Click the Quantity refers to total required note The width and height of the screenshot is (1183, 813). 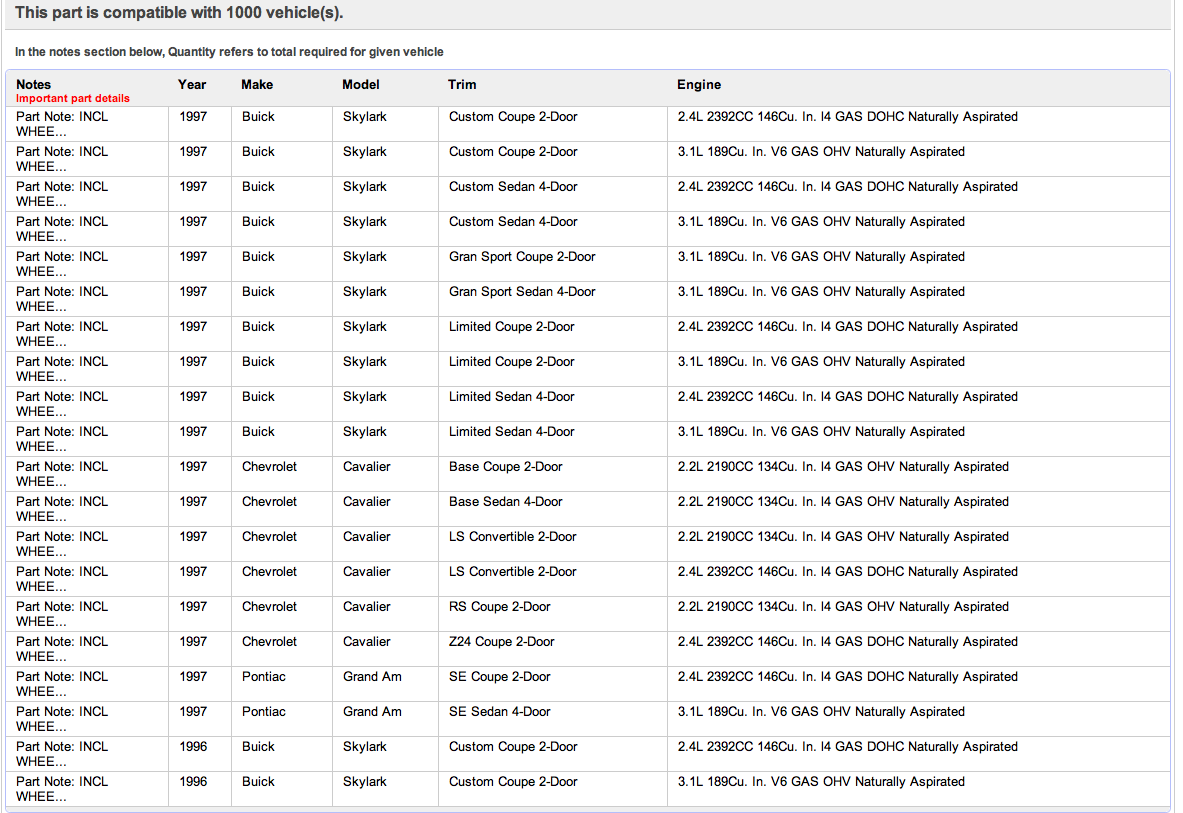point(229,51)
